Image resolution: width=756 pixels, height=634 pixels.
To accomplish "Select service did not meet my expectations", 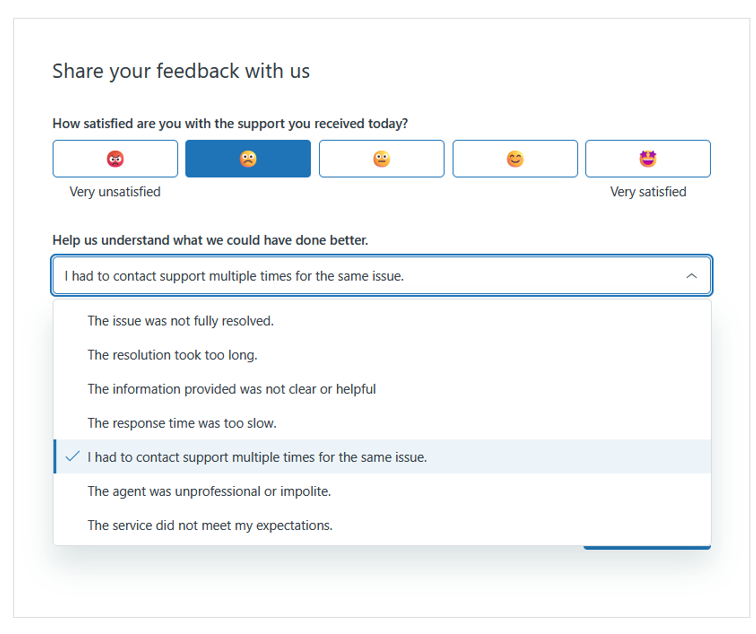I will coord(210,525).
